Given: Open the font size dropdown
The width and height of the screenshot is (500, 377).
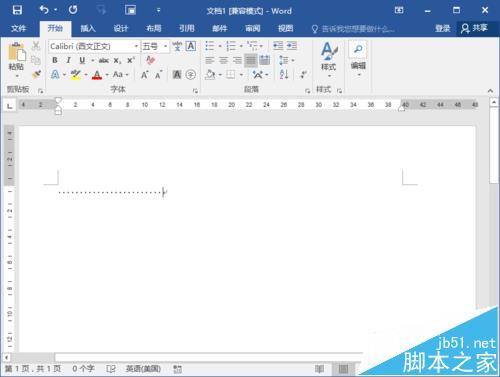Looking at the screenshot, I should tap(165, 46).
